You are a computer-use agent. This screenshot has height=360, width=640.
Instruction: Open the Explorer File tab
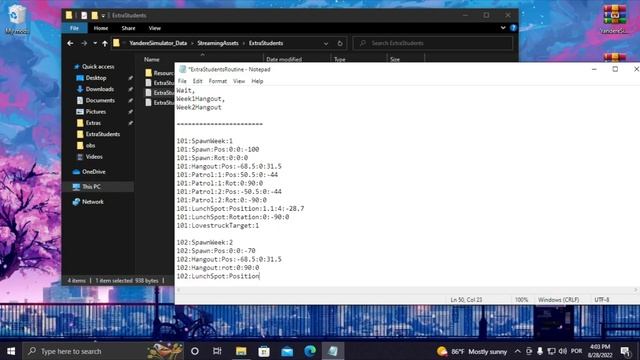74,28
